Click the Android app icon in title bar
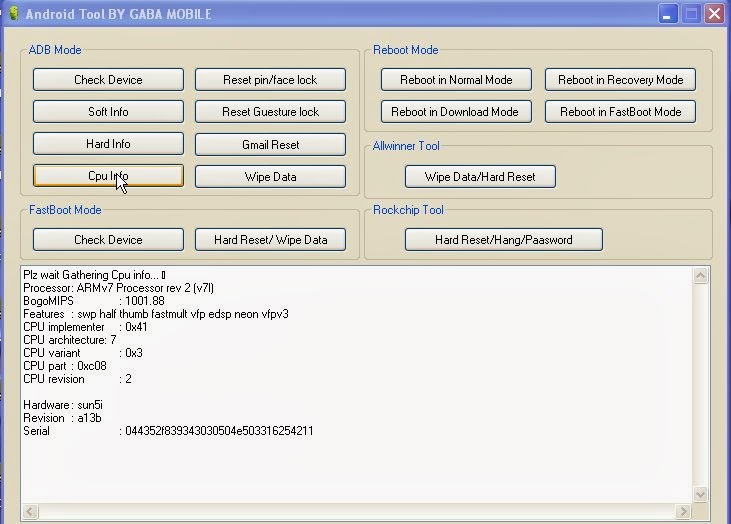Image resolution: width=731 pixels, height=524 pixels. coord(14,13)
